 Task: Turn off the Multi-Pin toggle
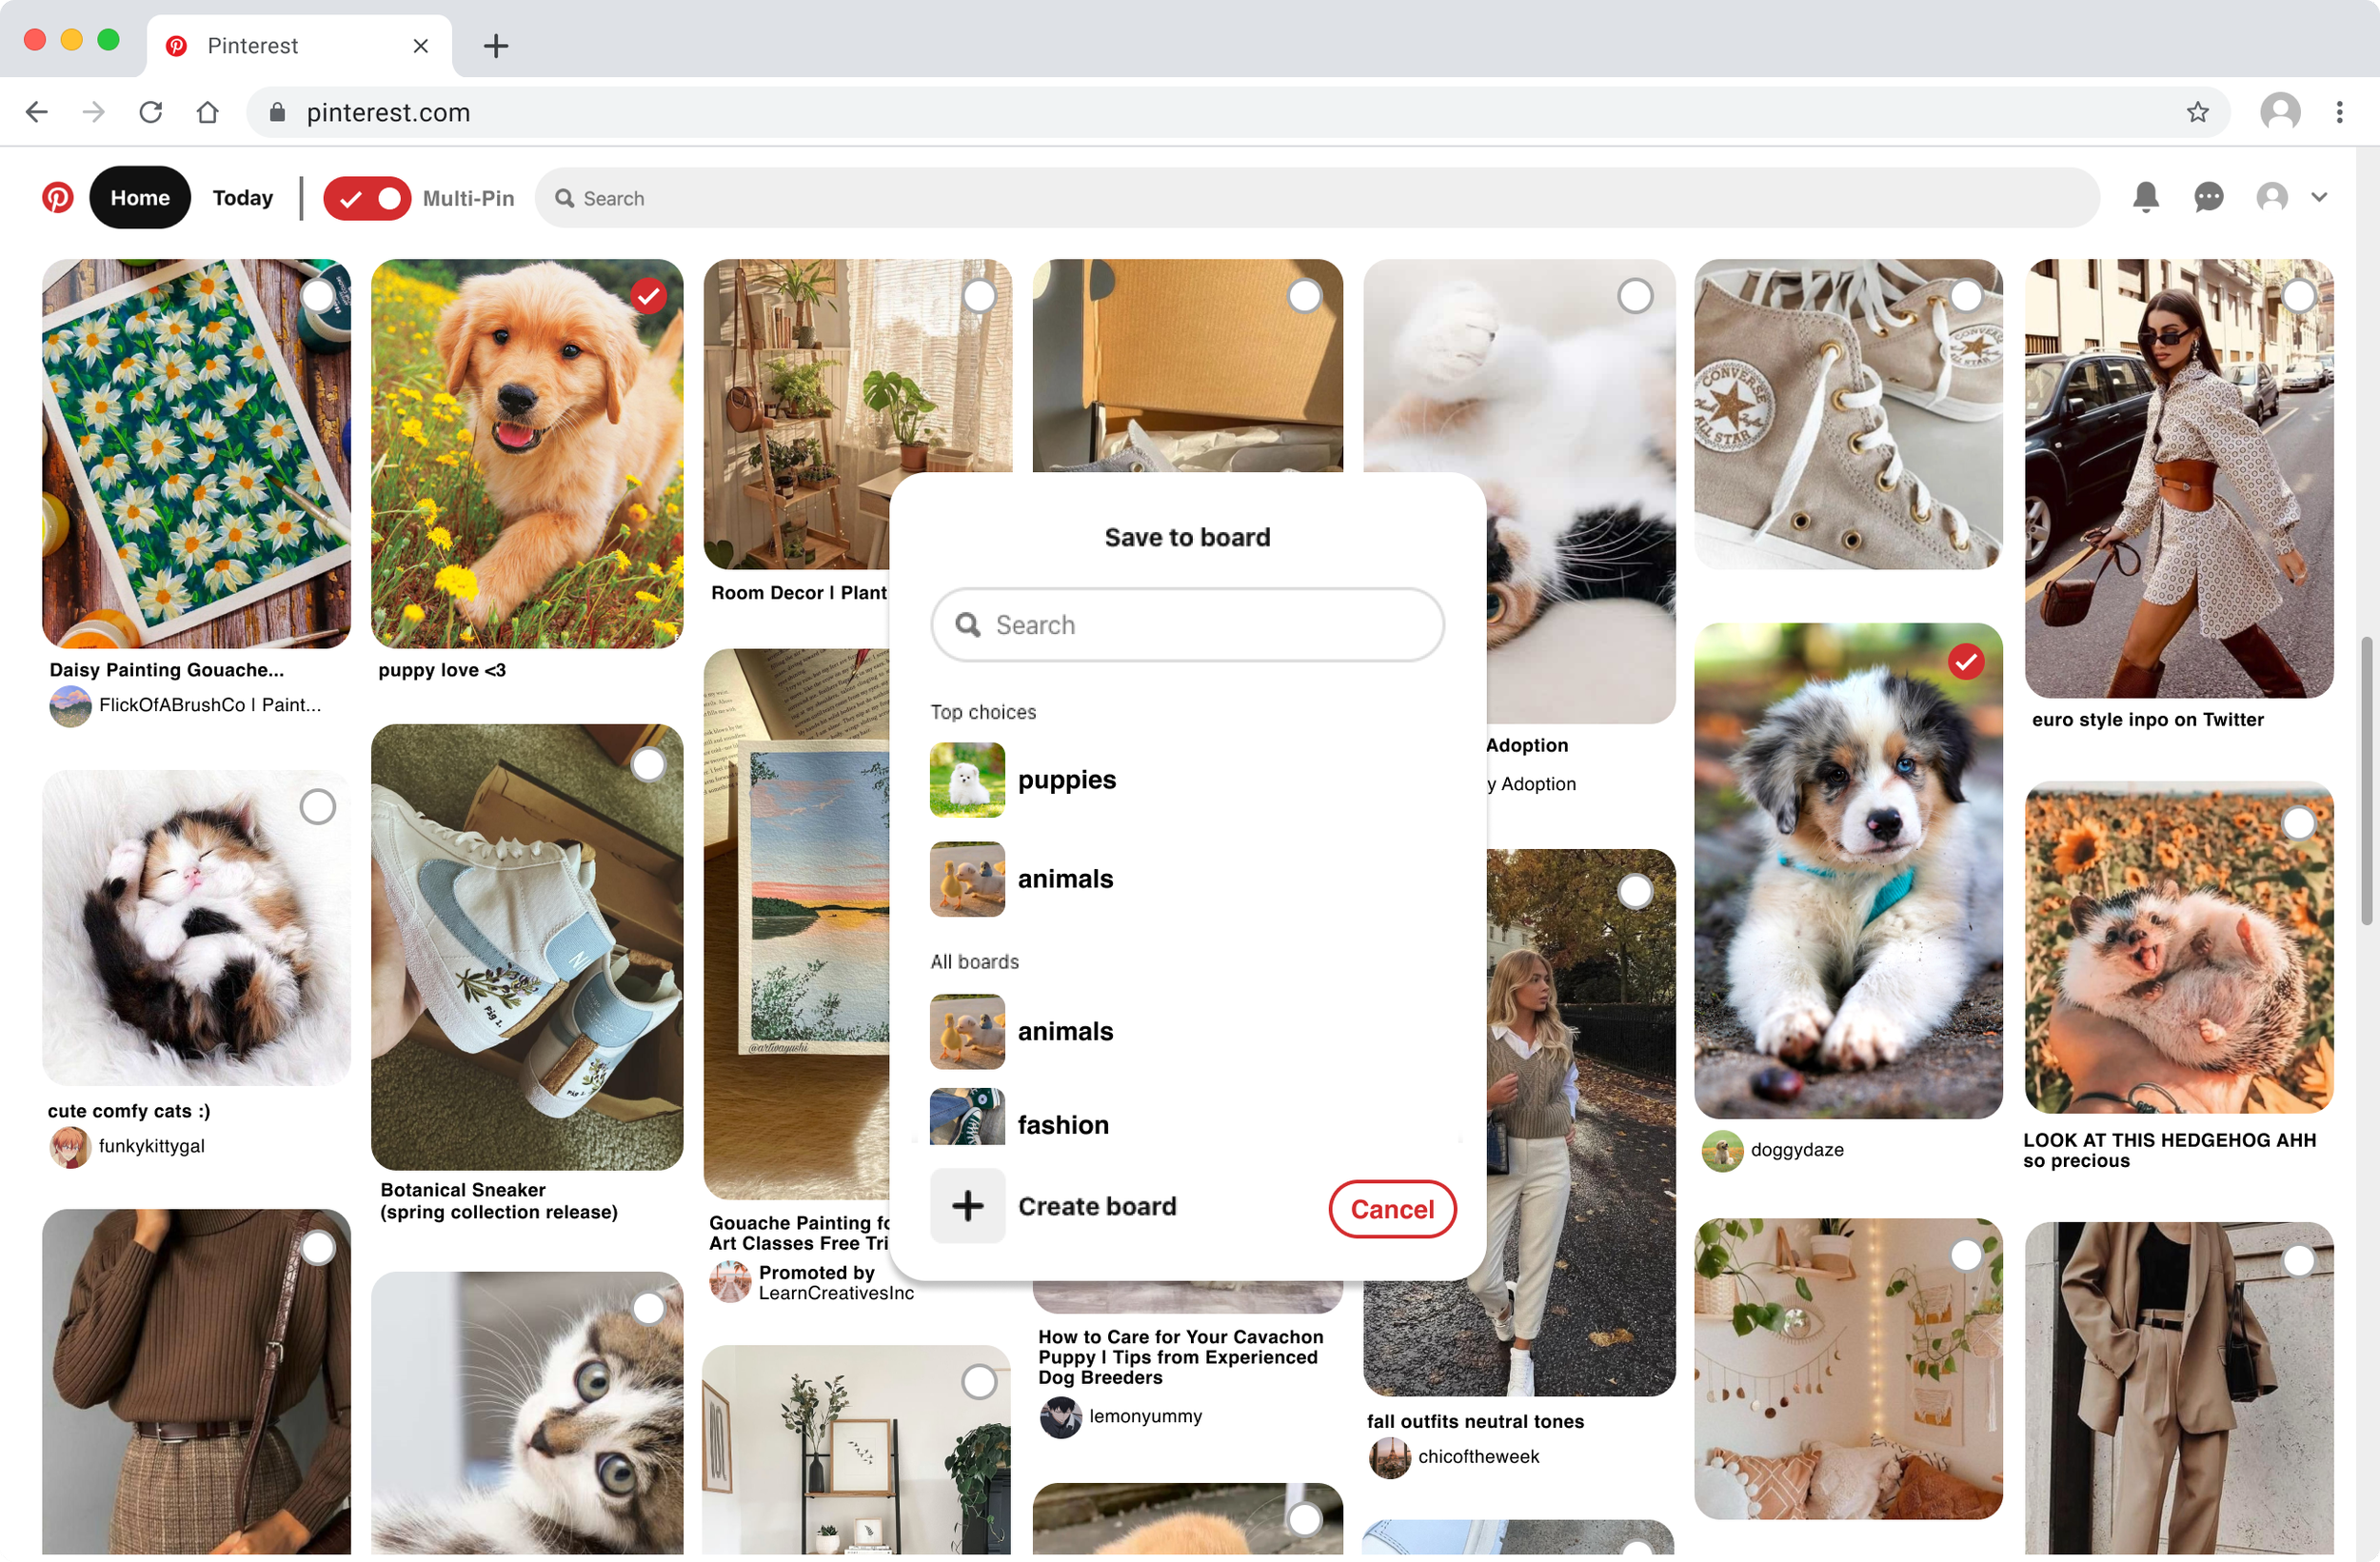pyautogui.click(x=367, y=198)
